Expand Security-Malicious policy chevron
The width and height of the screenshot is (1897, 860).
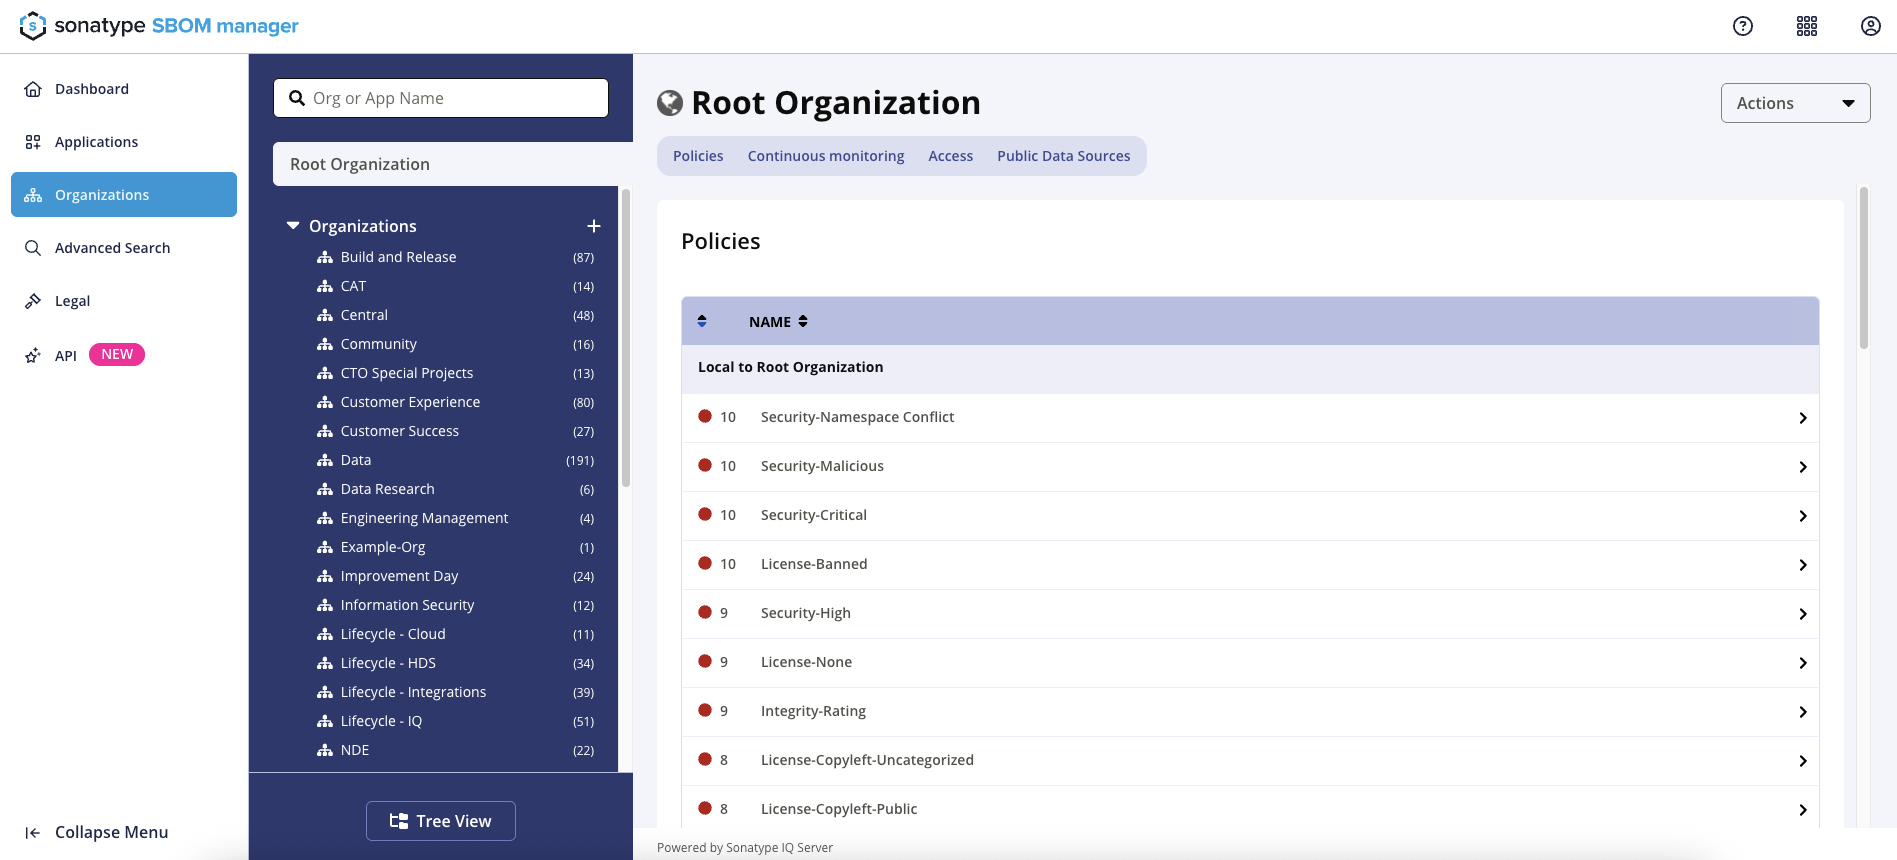[x=1802, y=467]
